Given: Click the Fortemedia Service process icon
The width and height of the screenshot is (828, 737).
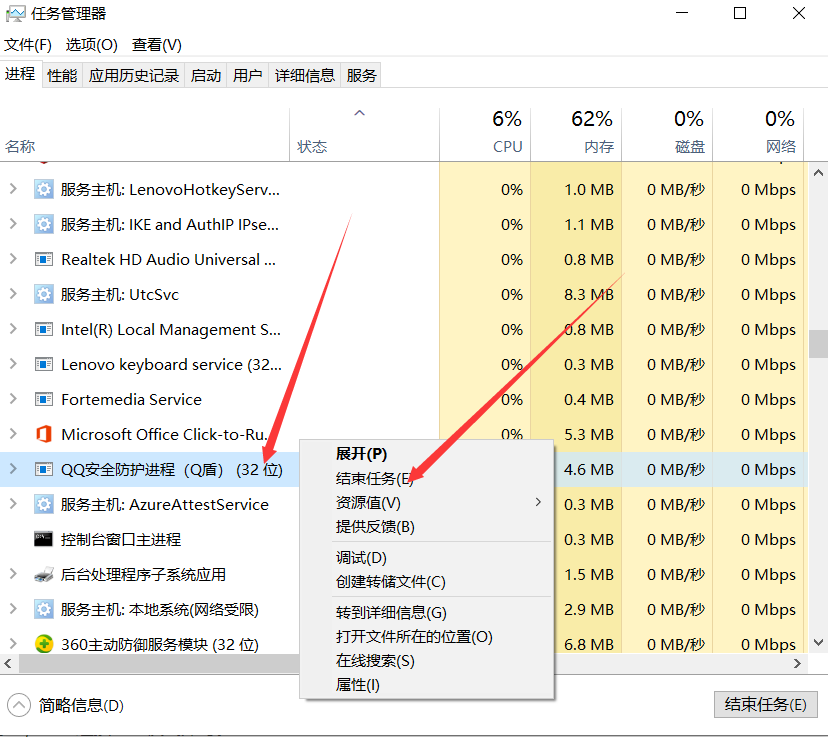Looking at the screenshot, I should point(44,399).
